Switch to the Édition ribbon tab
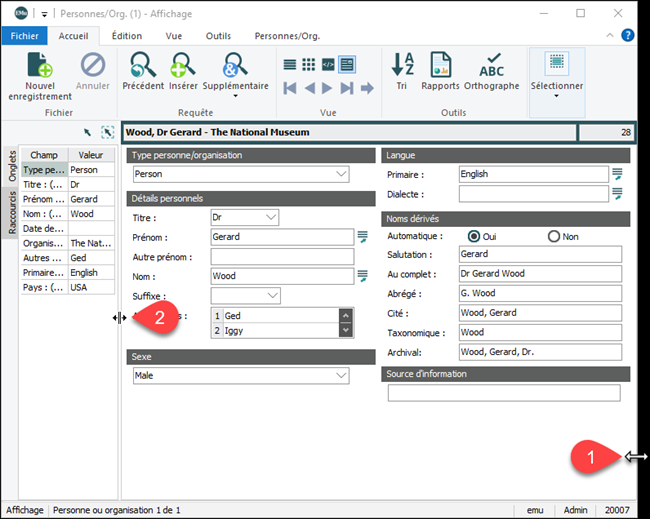This screenshot has height=519, width=650. 126,36
